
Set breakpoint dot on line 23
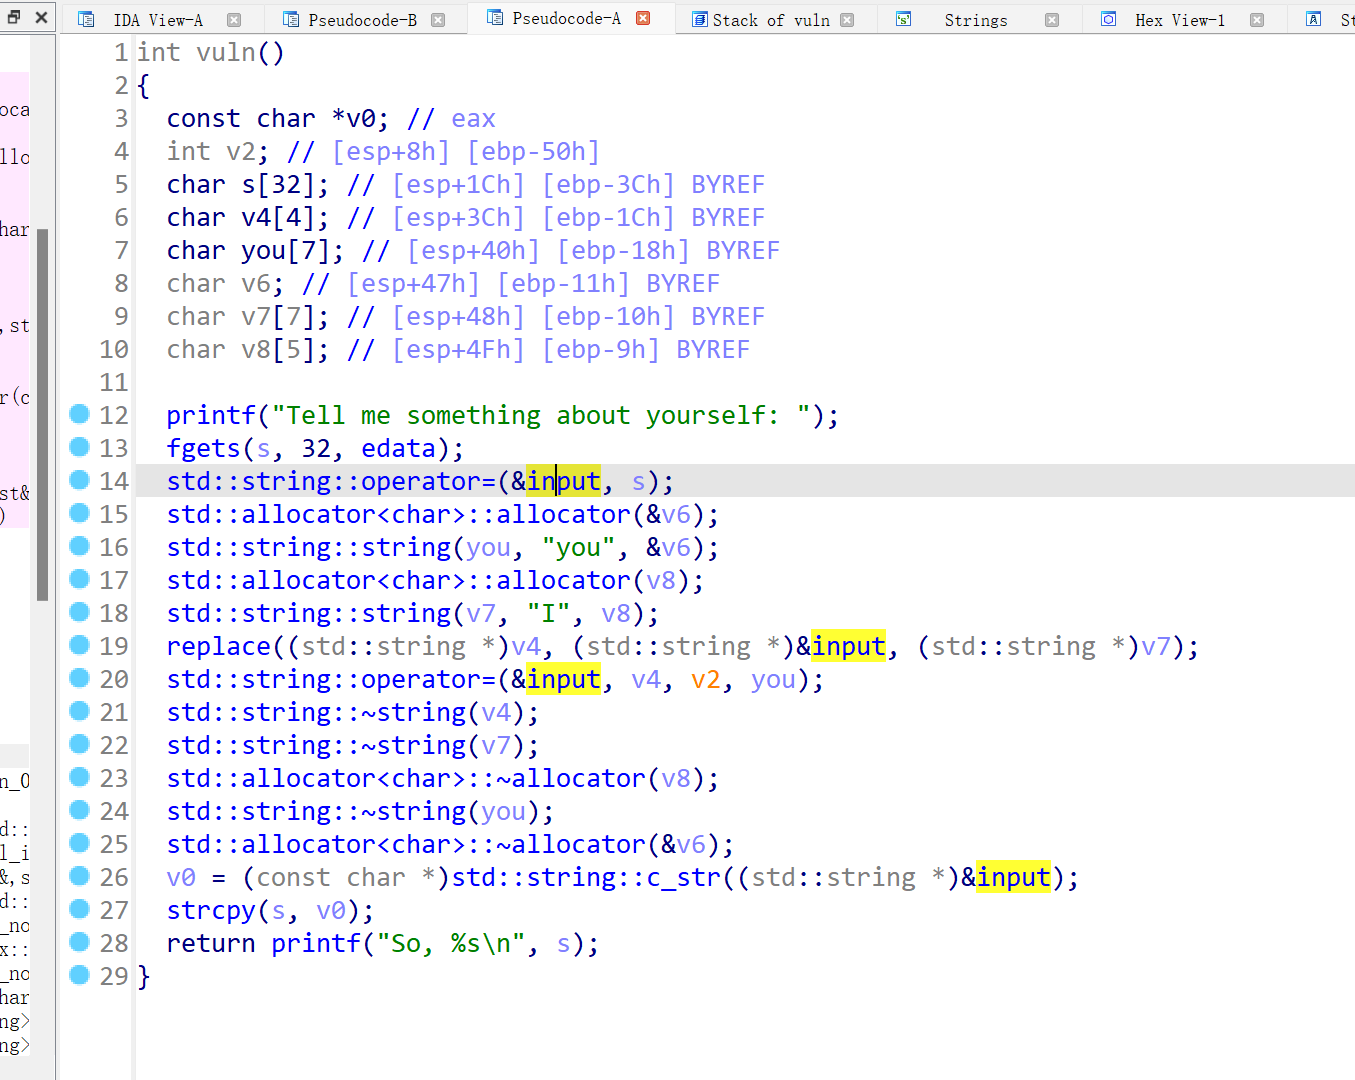80,777
